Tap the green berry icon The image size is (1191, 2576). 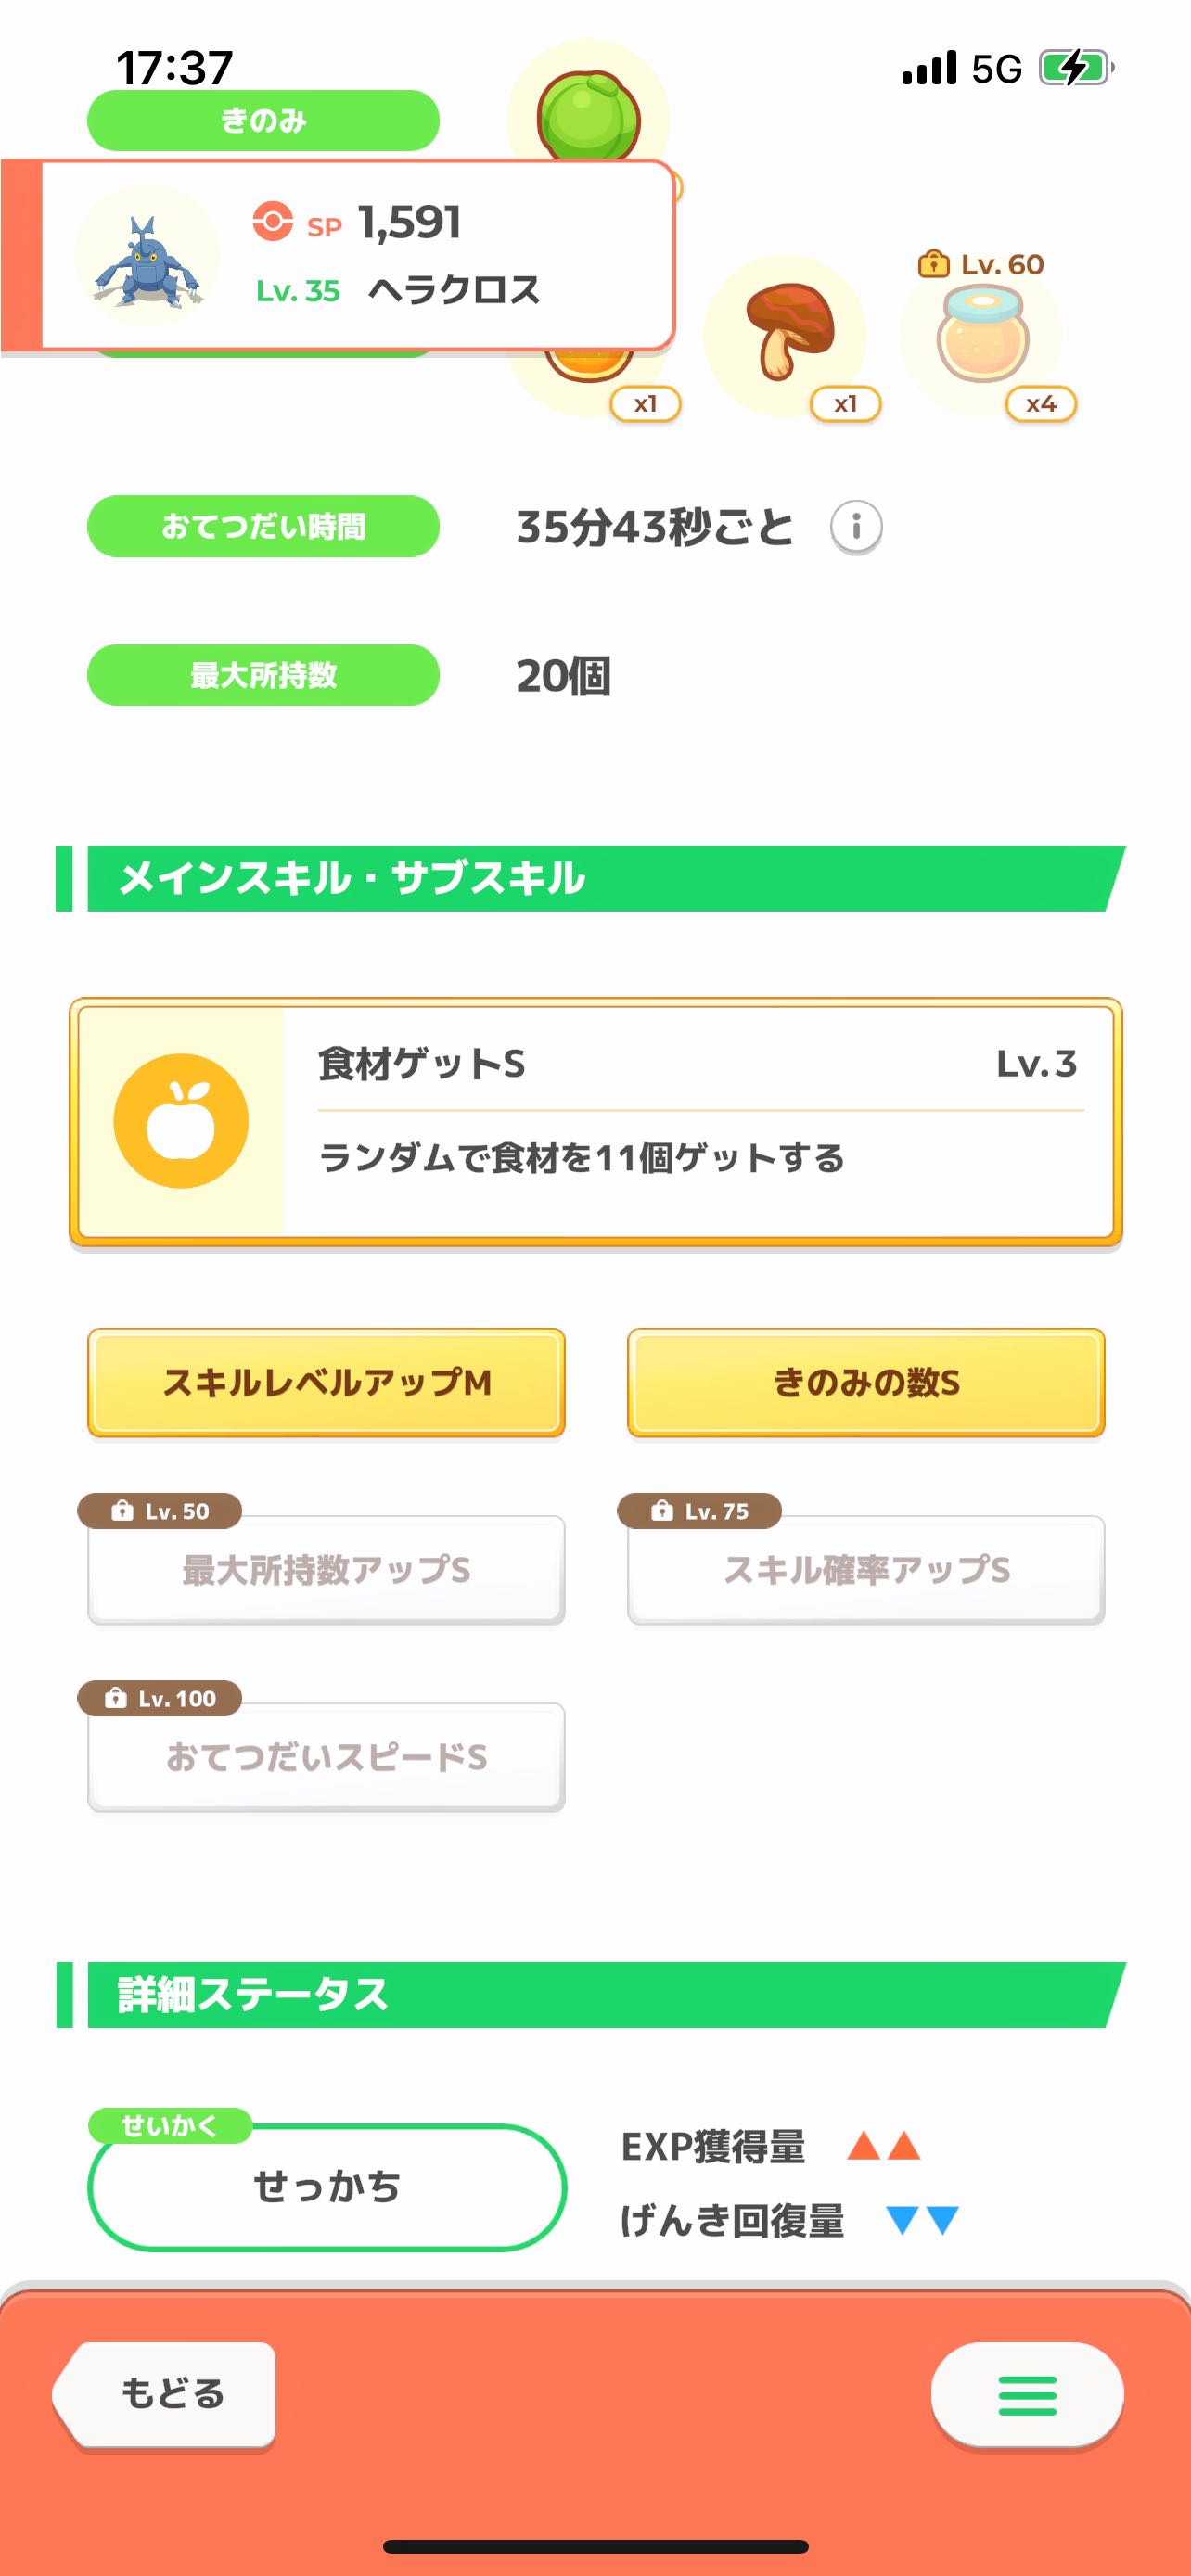click(588, 115)
